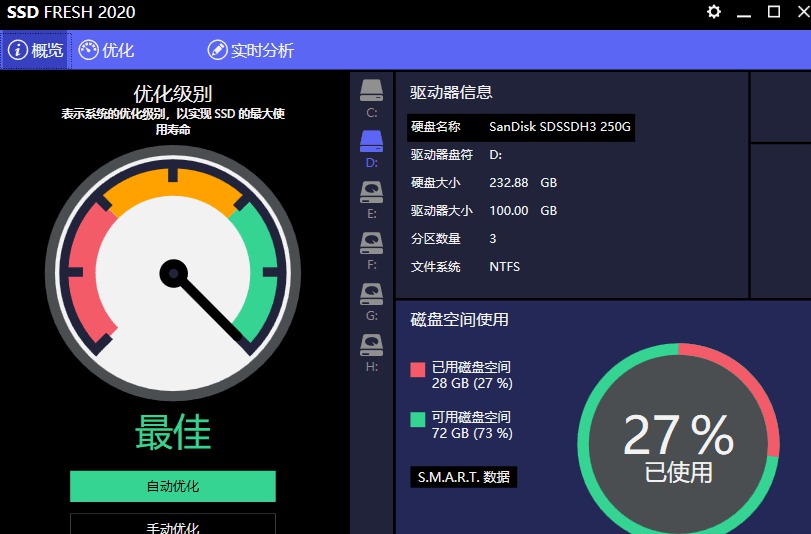Open the settings gear in title bar
Screen dimensions: 811x534
(714, 11)
